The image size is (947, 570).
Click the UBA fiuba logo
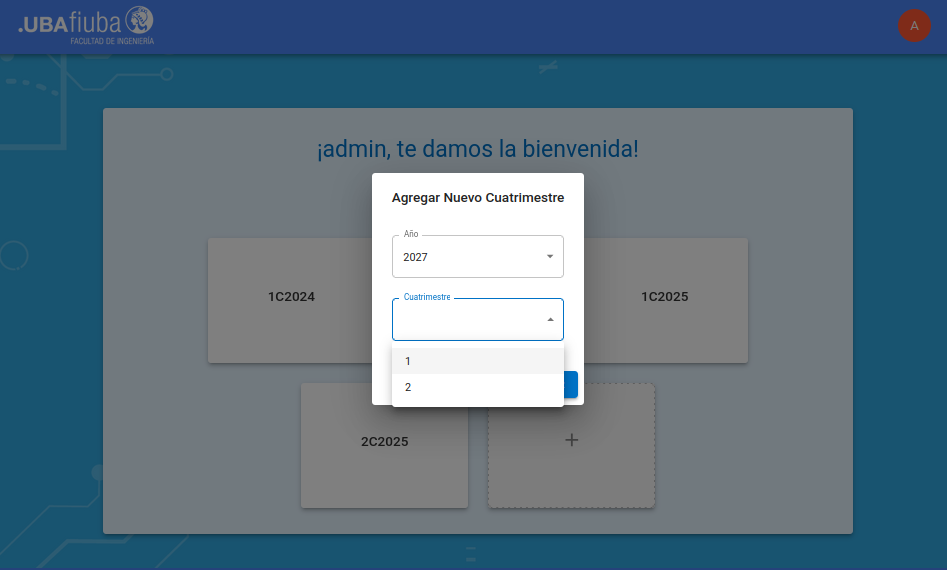(85, 25)
